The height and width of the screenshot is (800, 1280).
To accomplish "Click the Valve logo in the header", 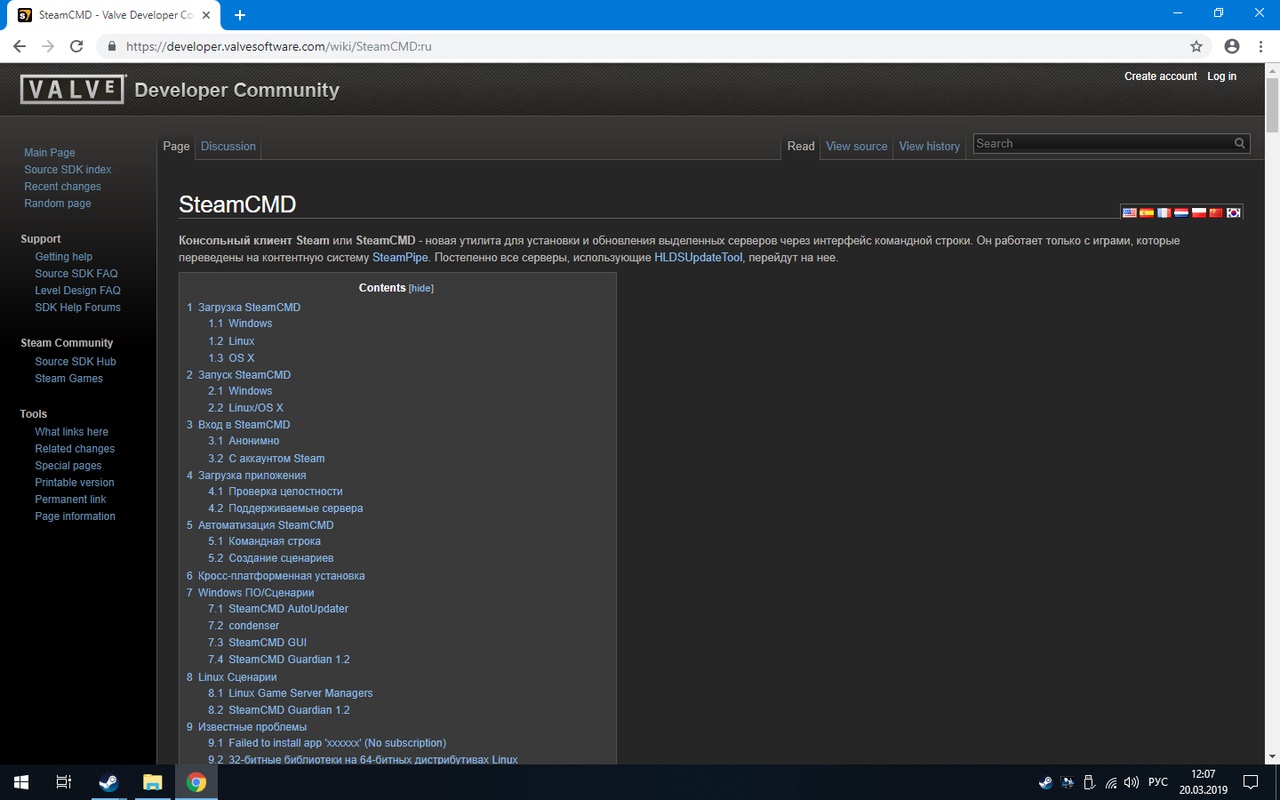I will pos(72,90).
